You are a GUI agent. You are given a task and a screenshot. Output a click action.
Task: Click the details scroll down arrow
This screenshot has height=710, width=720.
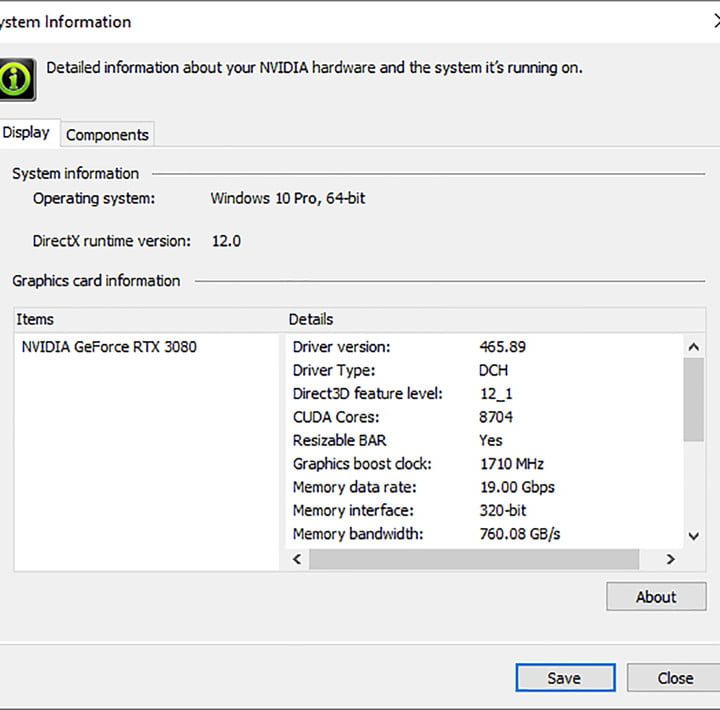693,535
